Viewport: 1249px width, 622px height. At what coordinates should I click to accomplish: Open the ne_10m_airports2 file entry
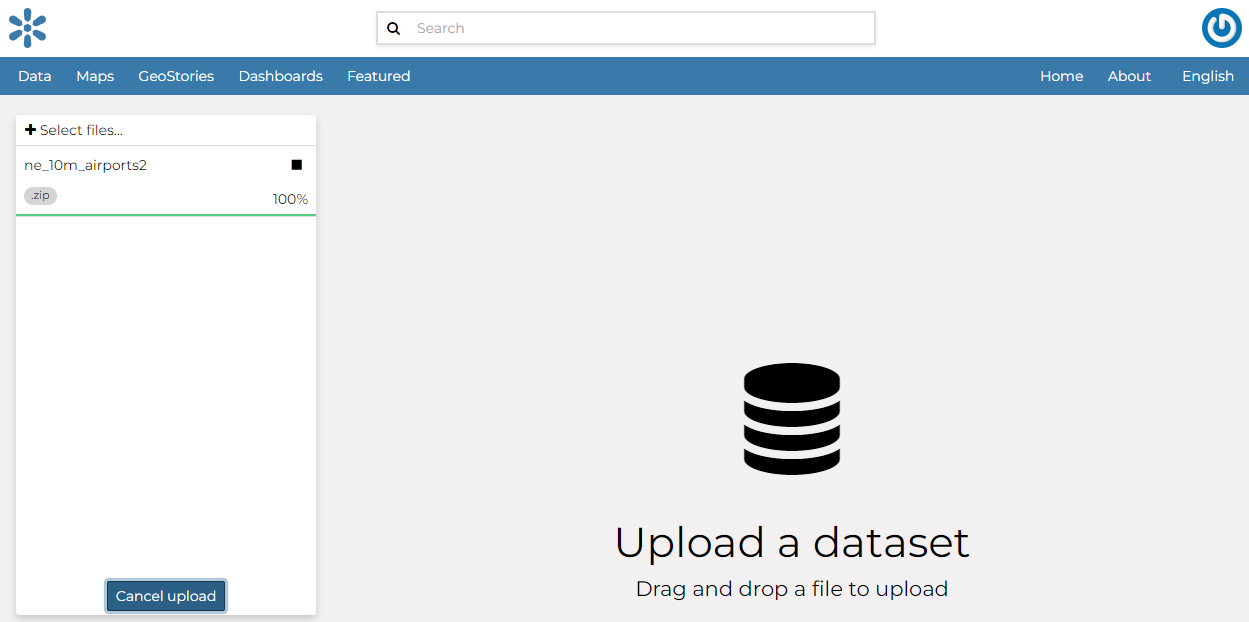85,164
